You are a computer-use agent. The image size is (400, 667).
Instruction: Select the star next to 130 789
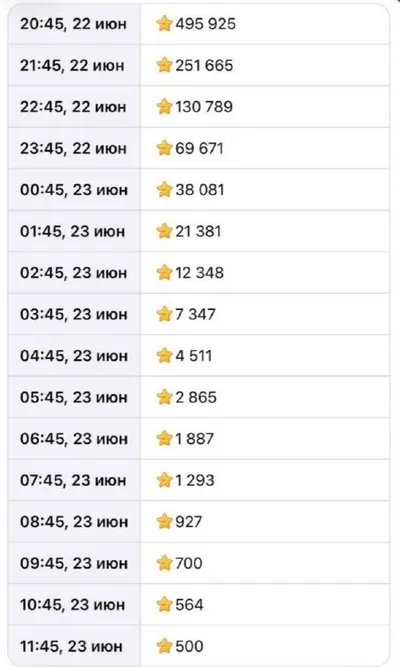[164, 106]
